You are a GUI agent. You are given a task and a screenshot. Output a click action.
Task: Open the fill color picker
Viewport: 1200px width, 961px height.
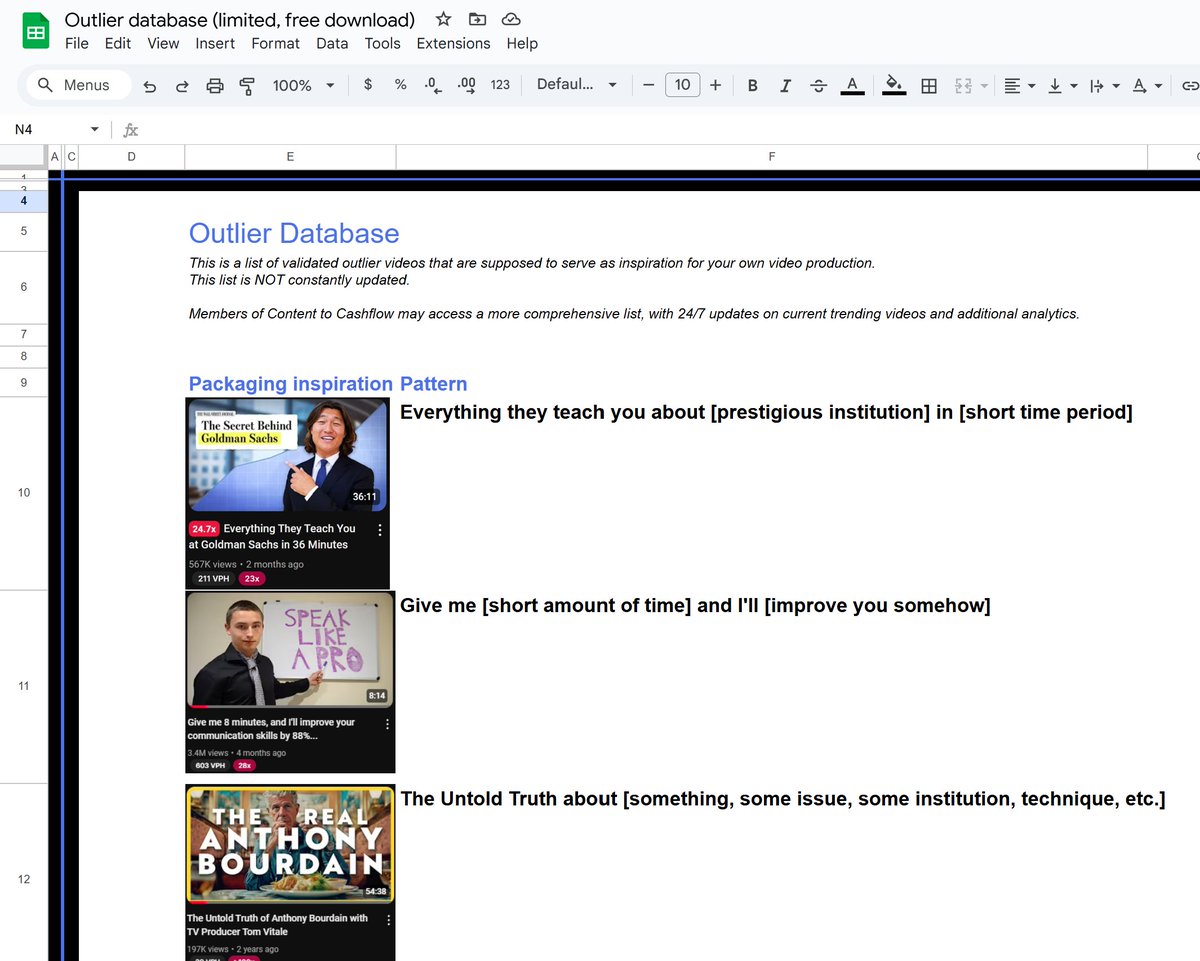click(895, 85)
